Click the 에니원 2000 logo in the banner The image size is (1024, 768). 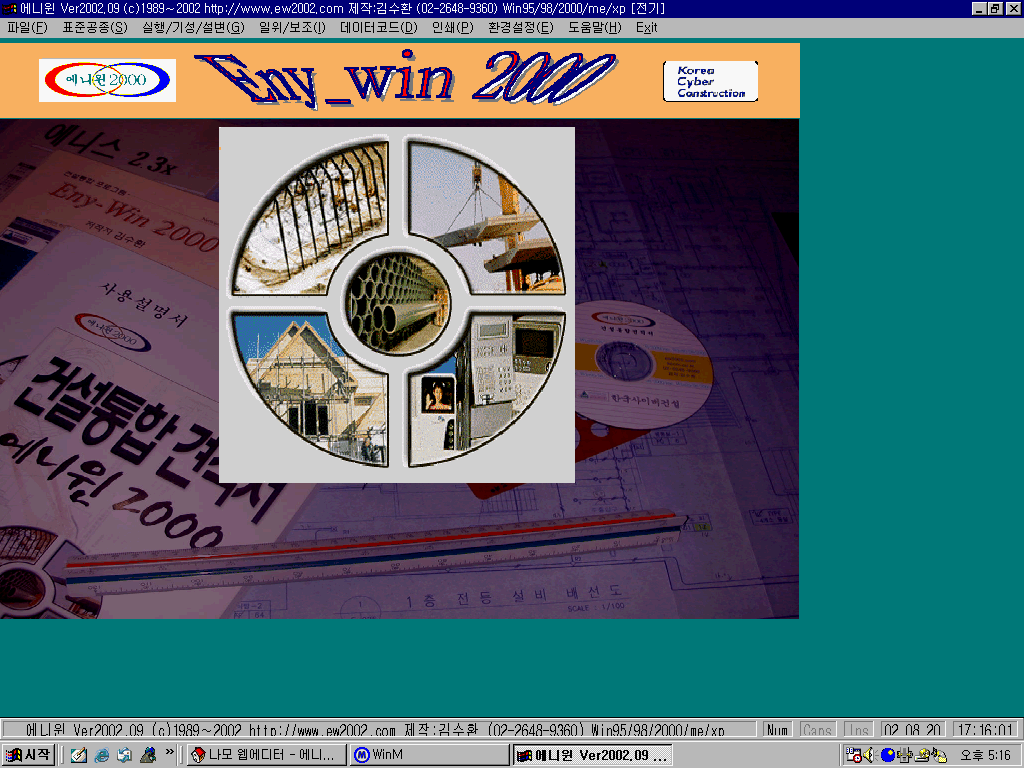coord(107,80)
